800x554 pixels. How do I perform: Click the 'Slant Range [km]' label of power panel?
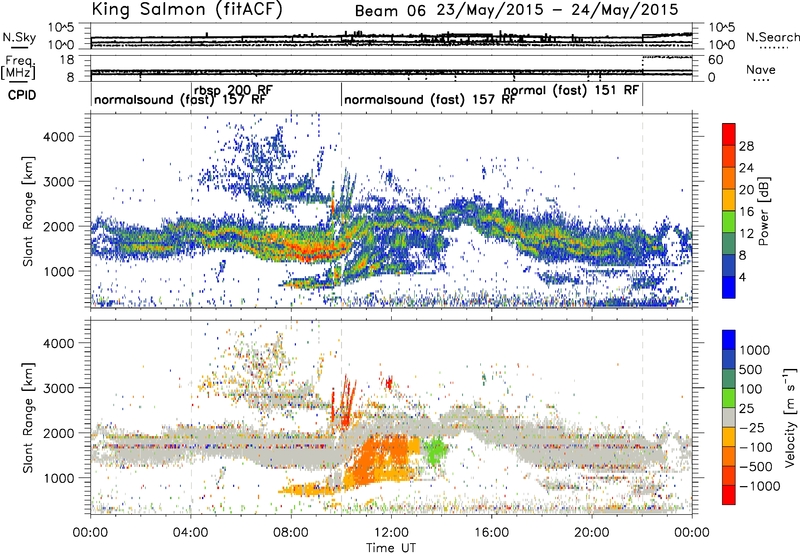click(x=28, y=211)
